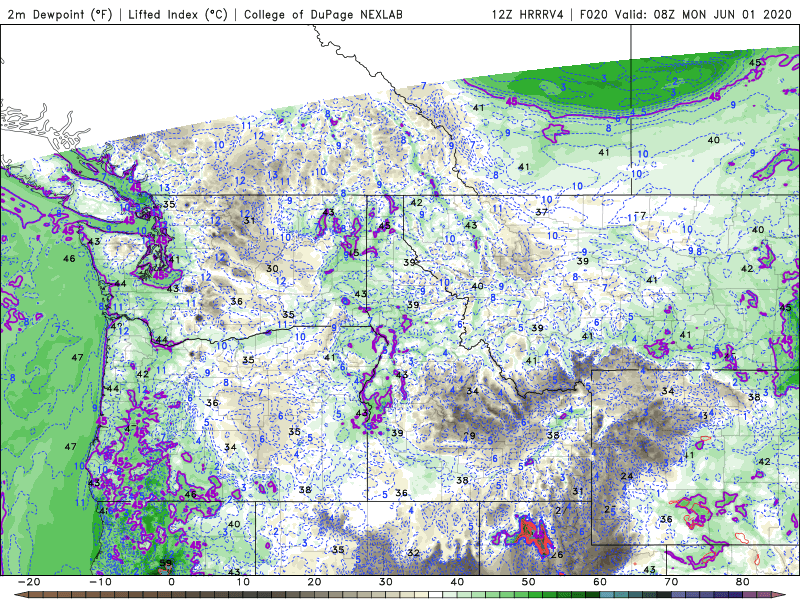Click the 50 label on the color scale
This screenshot has width=800, height=600.
point(529,582)
